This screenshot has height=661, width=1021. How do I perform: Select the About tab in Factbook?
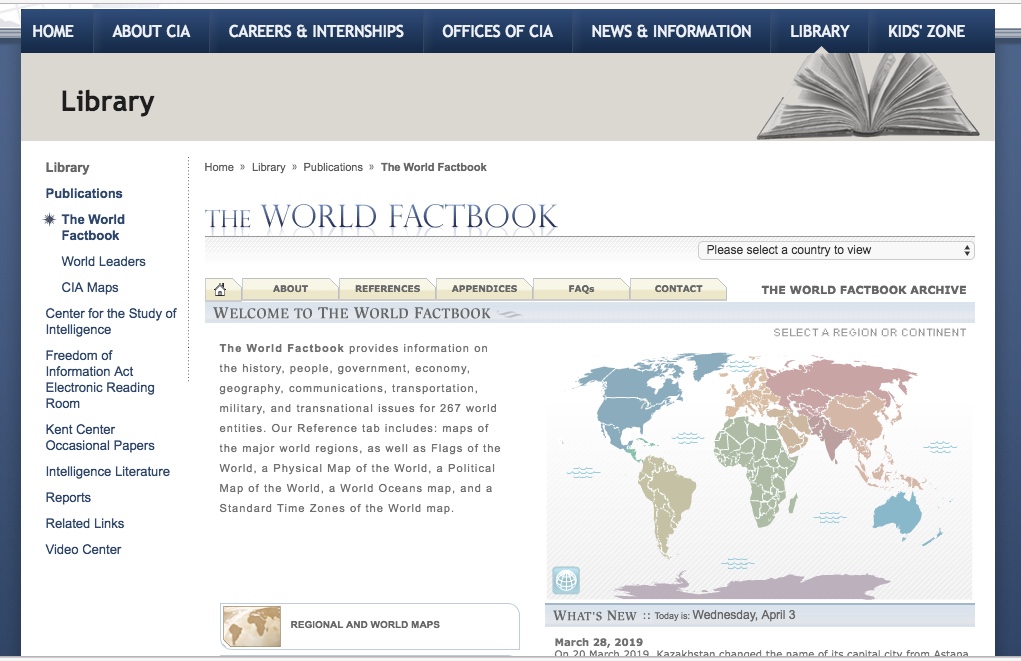pos(290,289)
